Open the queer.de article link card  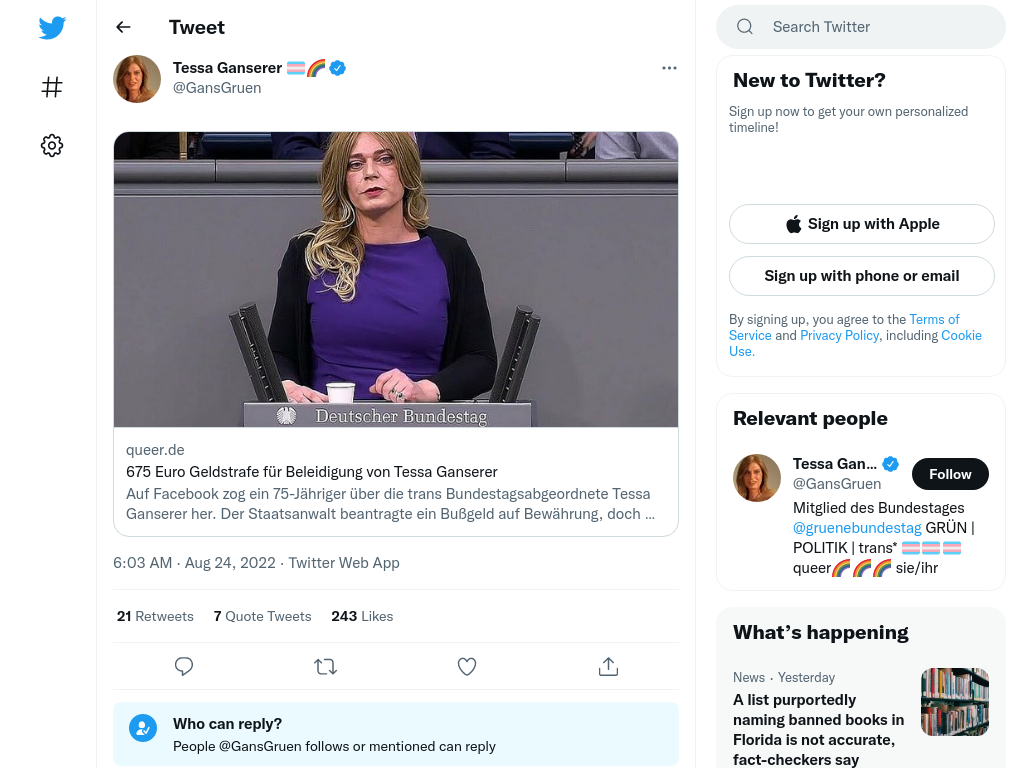[396, 334]
